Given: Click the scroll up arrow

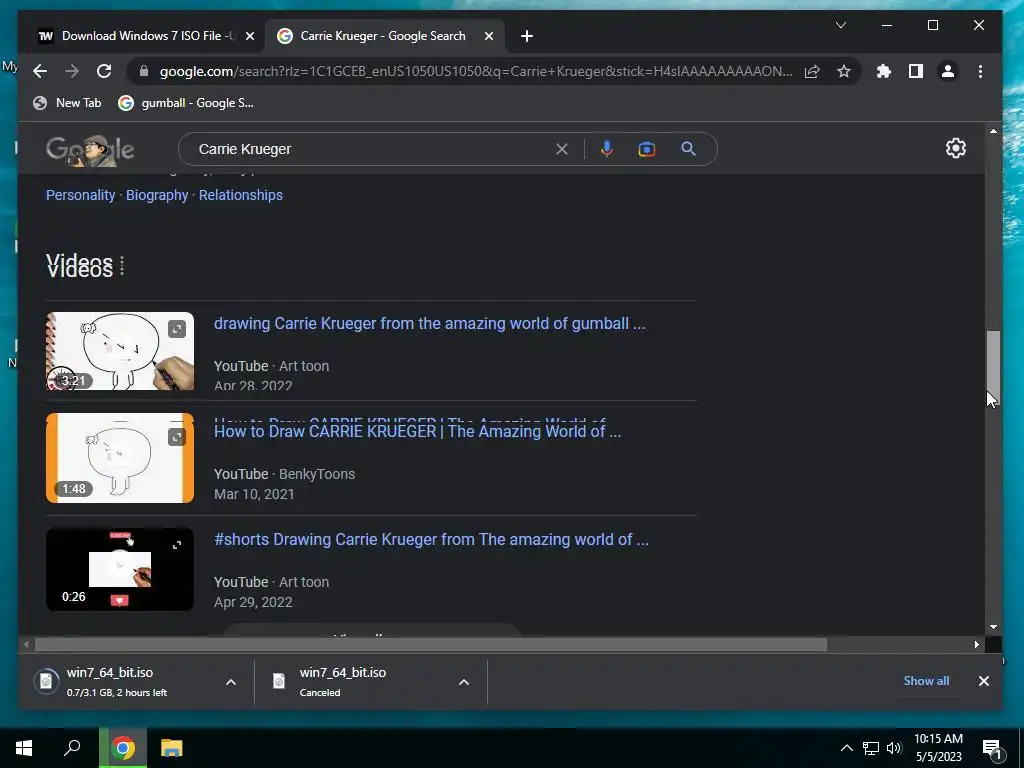Looking at the screenshot, I should pos(993,131).
